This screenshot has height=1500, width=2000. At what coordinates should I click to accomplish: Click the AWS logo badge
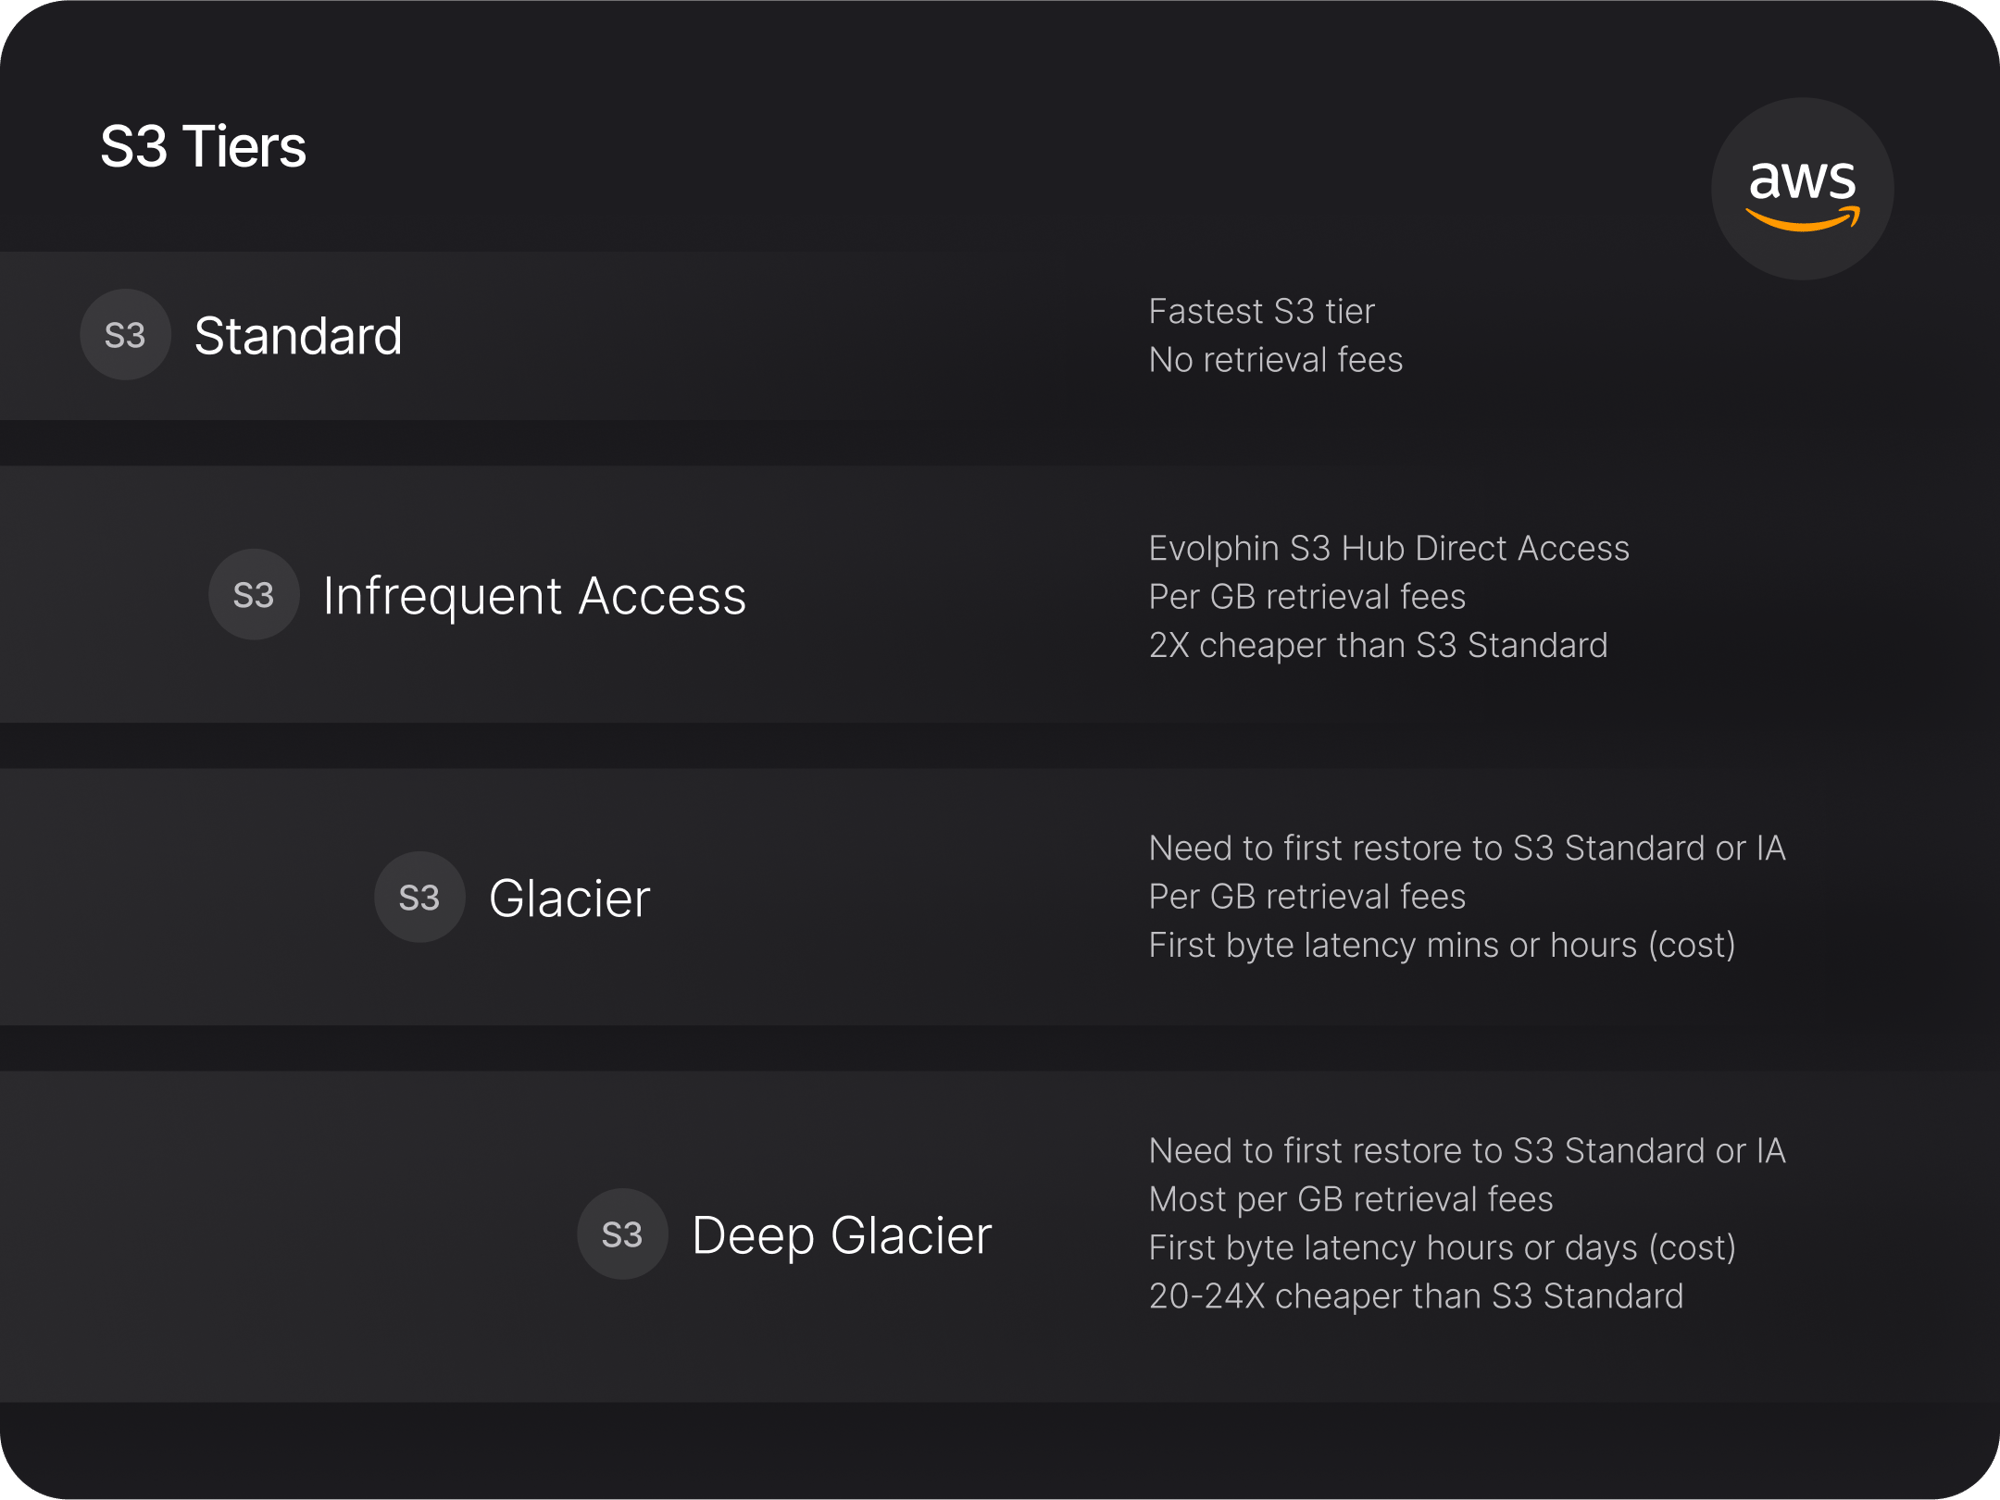coord(1802,189)
